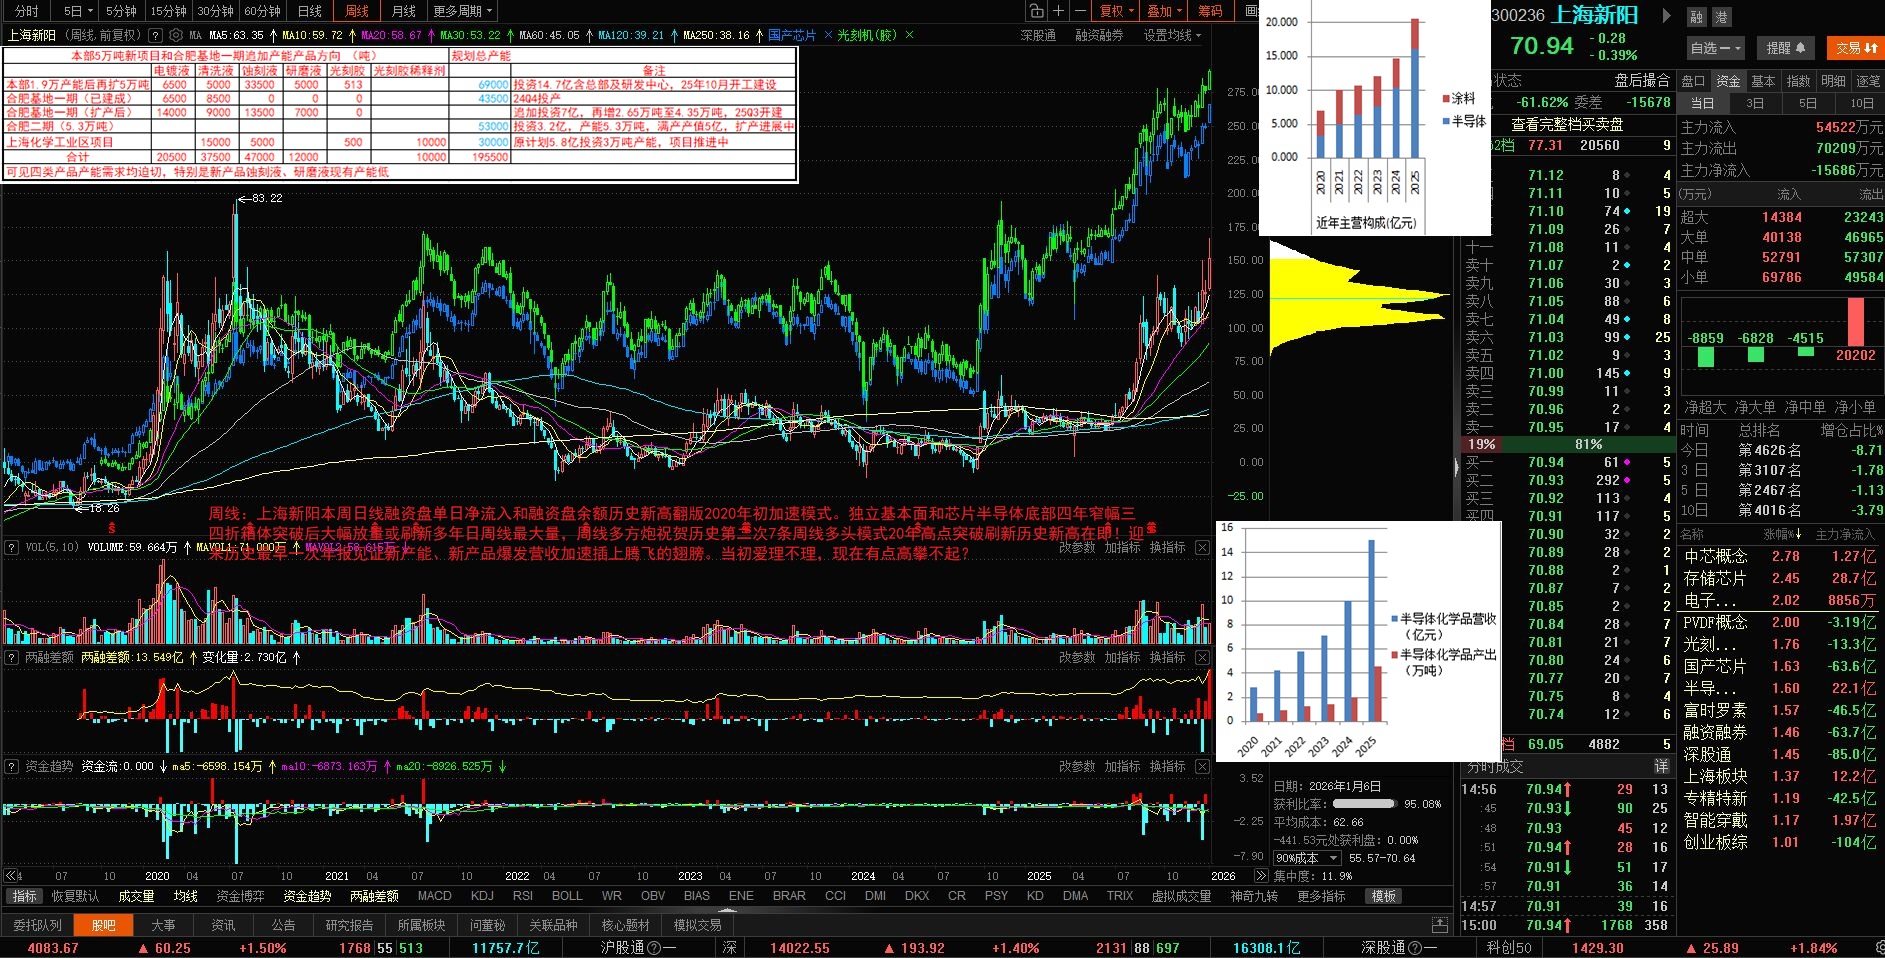Toggle the KDJ indicator
This screenshot has width=1885, height=958.
pos(482,896)
